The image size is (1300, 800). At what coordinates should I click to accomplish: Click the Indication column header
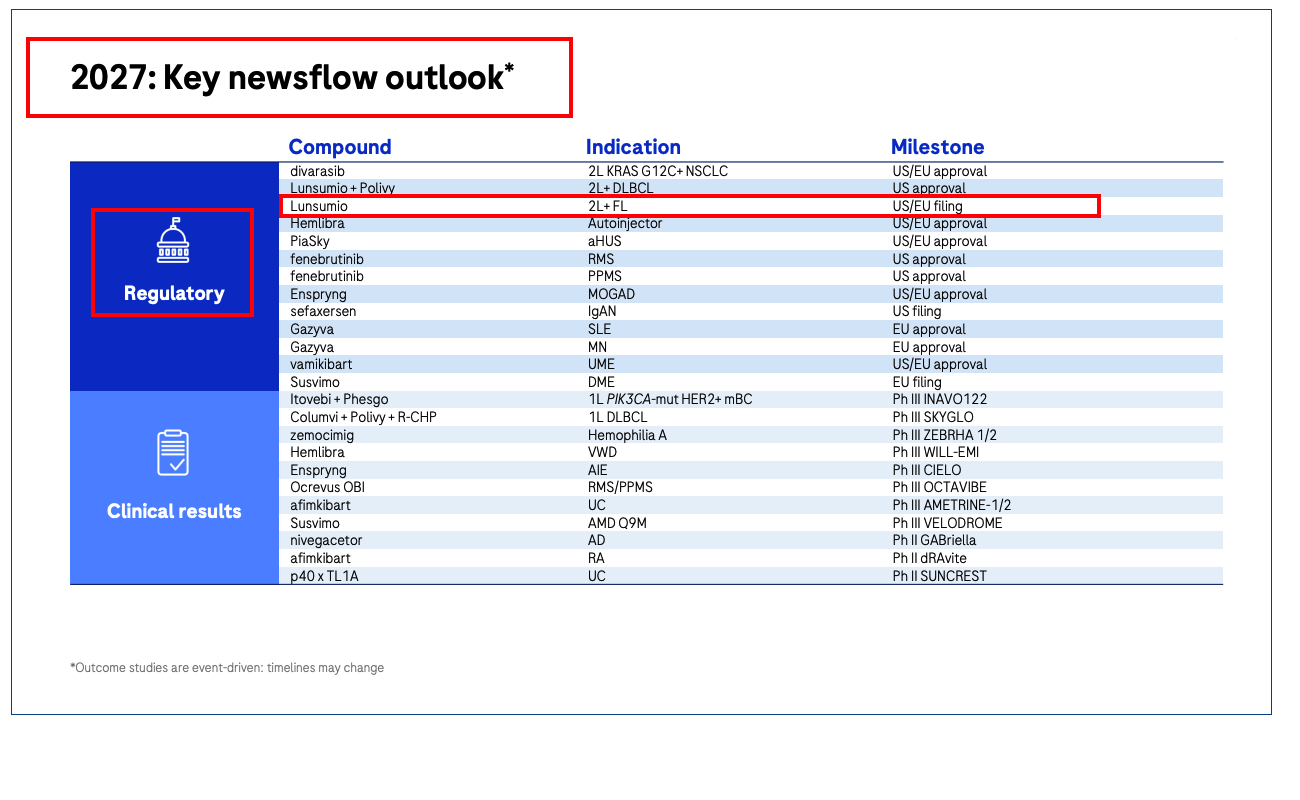(x=633, y=147)
